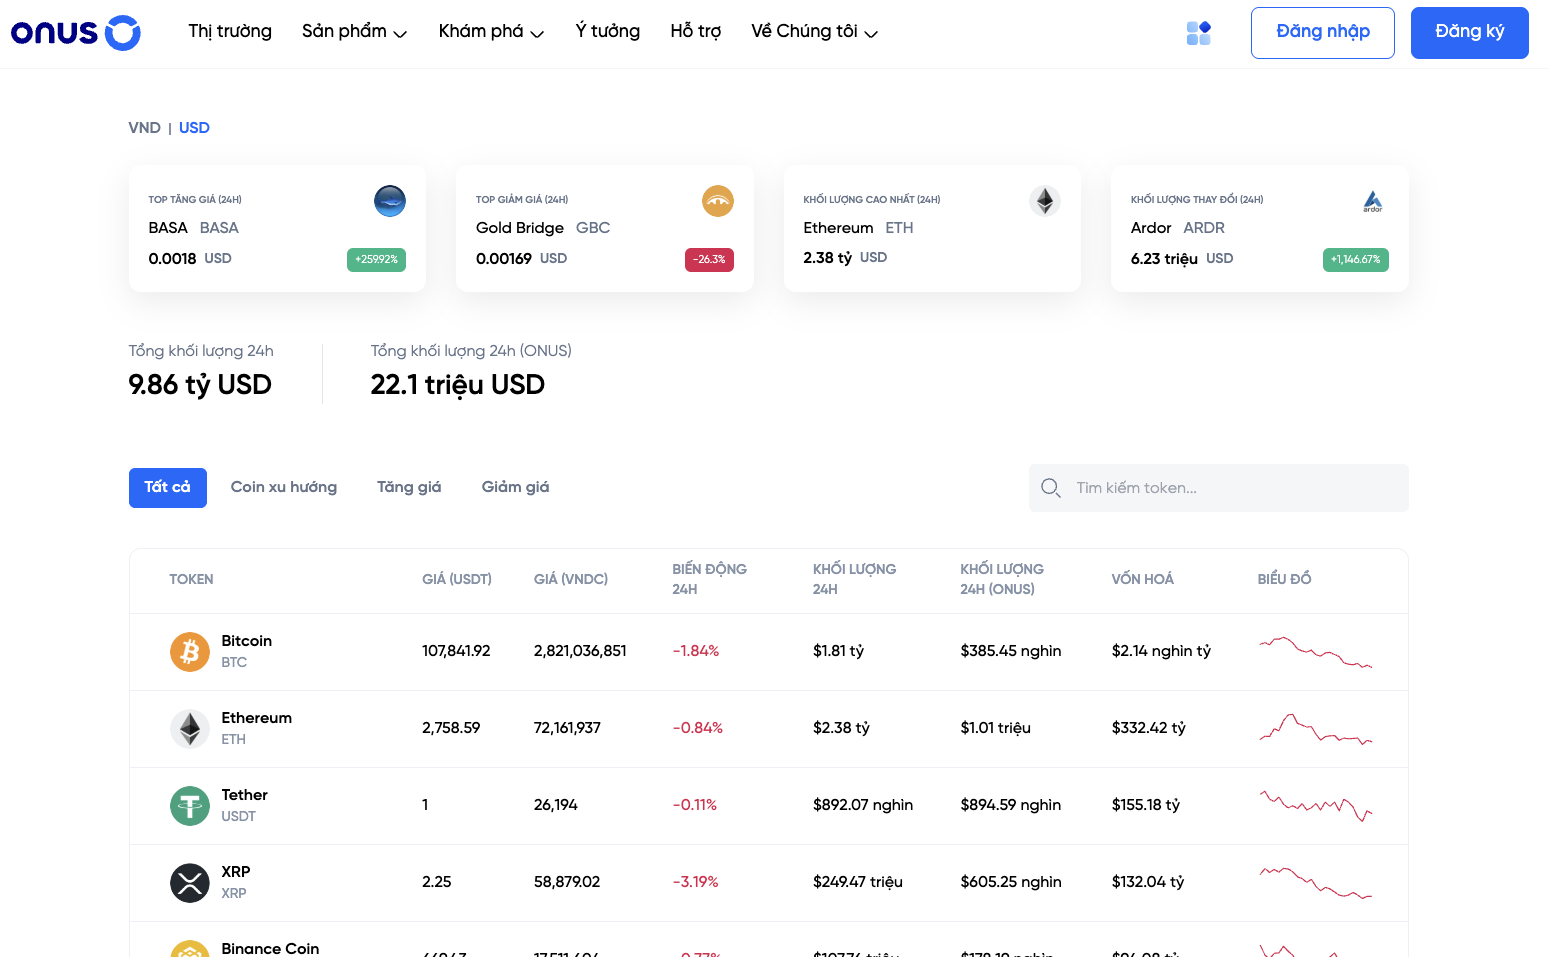Screen dimensions: 1549x957
Task: Focus the Tìm kiếm token search field
Action: point(1218,488)
